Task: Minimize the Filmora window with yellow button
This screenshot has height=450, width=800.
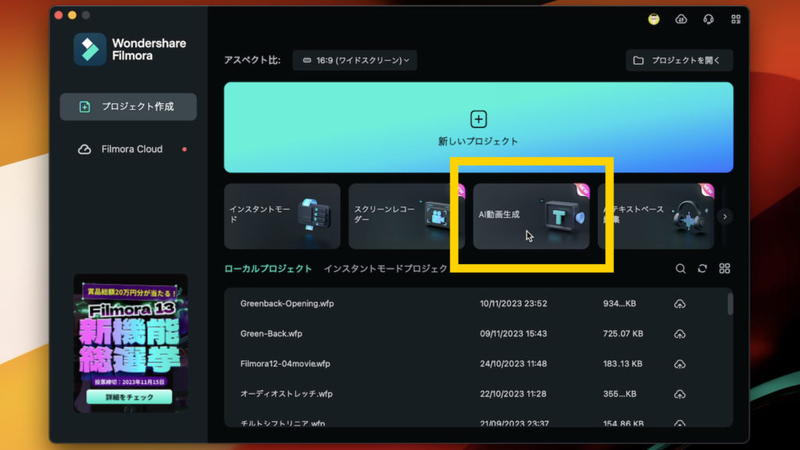Action: coord(72,15)
